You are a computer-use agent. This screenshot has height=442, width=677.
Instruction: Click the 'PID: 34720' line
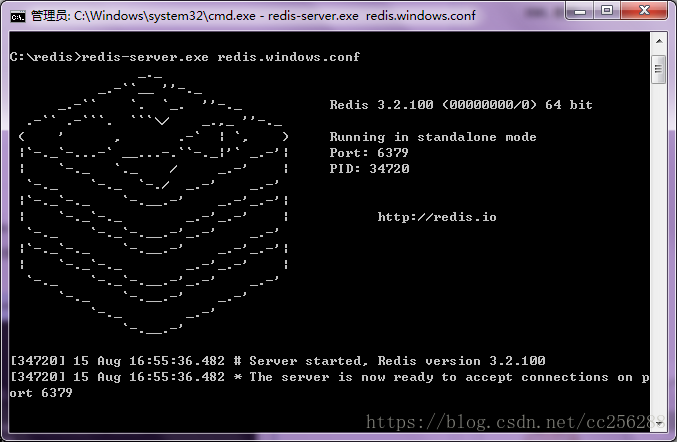pos(369,169)
